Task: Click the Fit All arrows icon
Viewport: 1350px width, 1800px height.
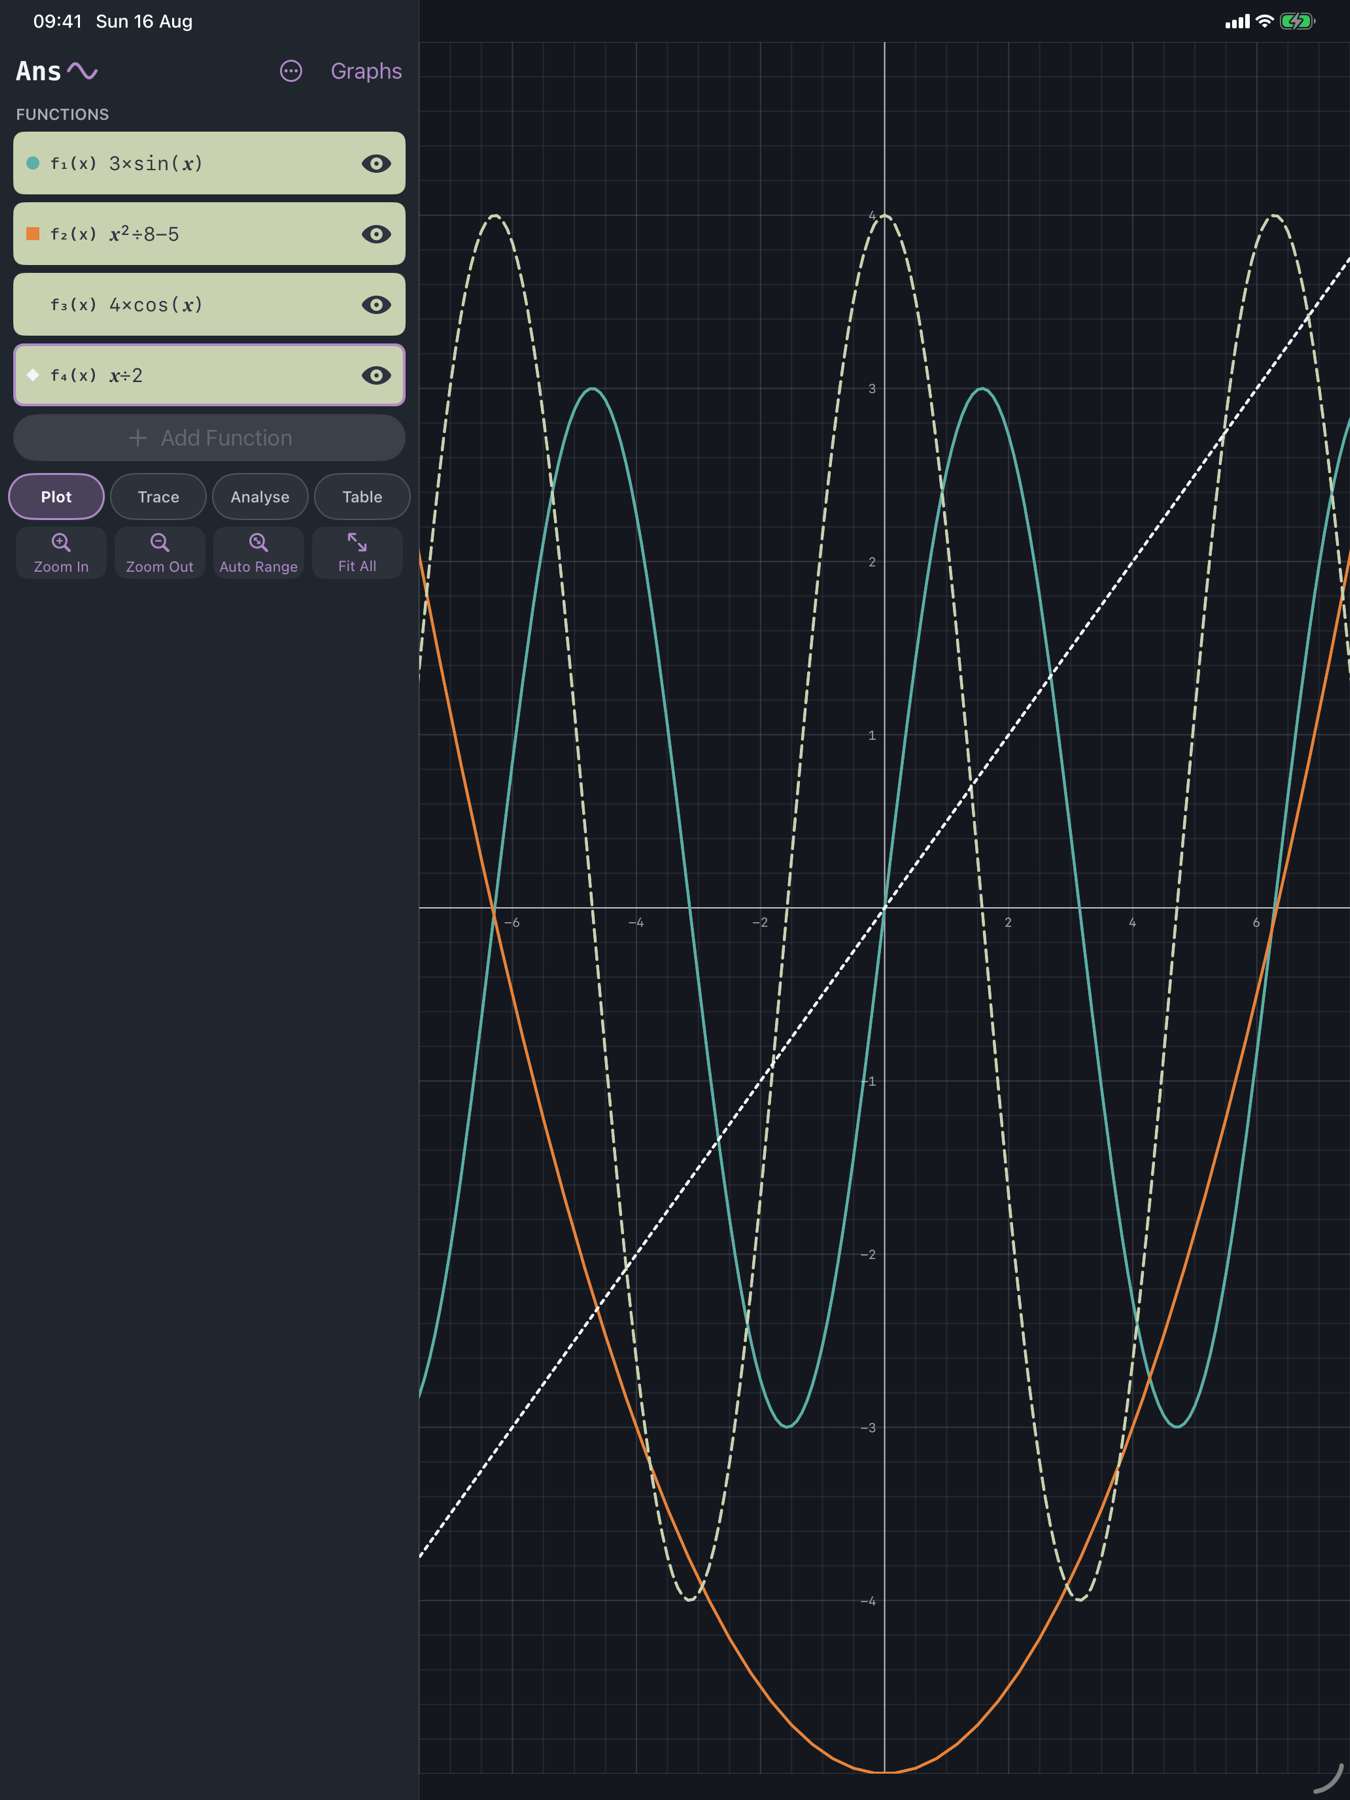Action: click(x=357, y=543)
